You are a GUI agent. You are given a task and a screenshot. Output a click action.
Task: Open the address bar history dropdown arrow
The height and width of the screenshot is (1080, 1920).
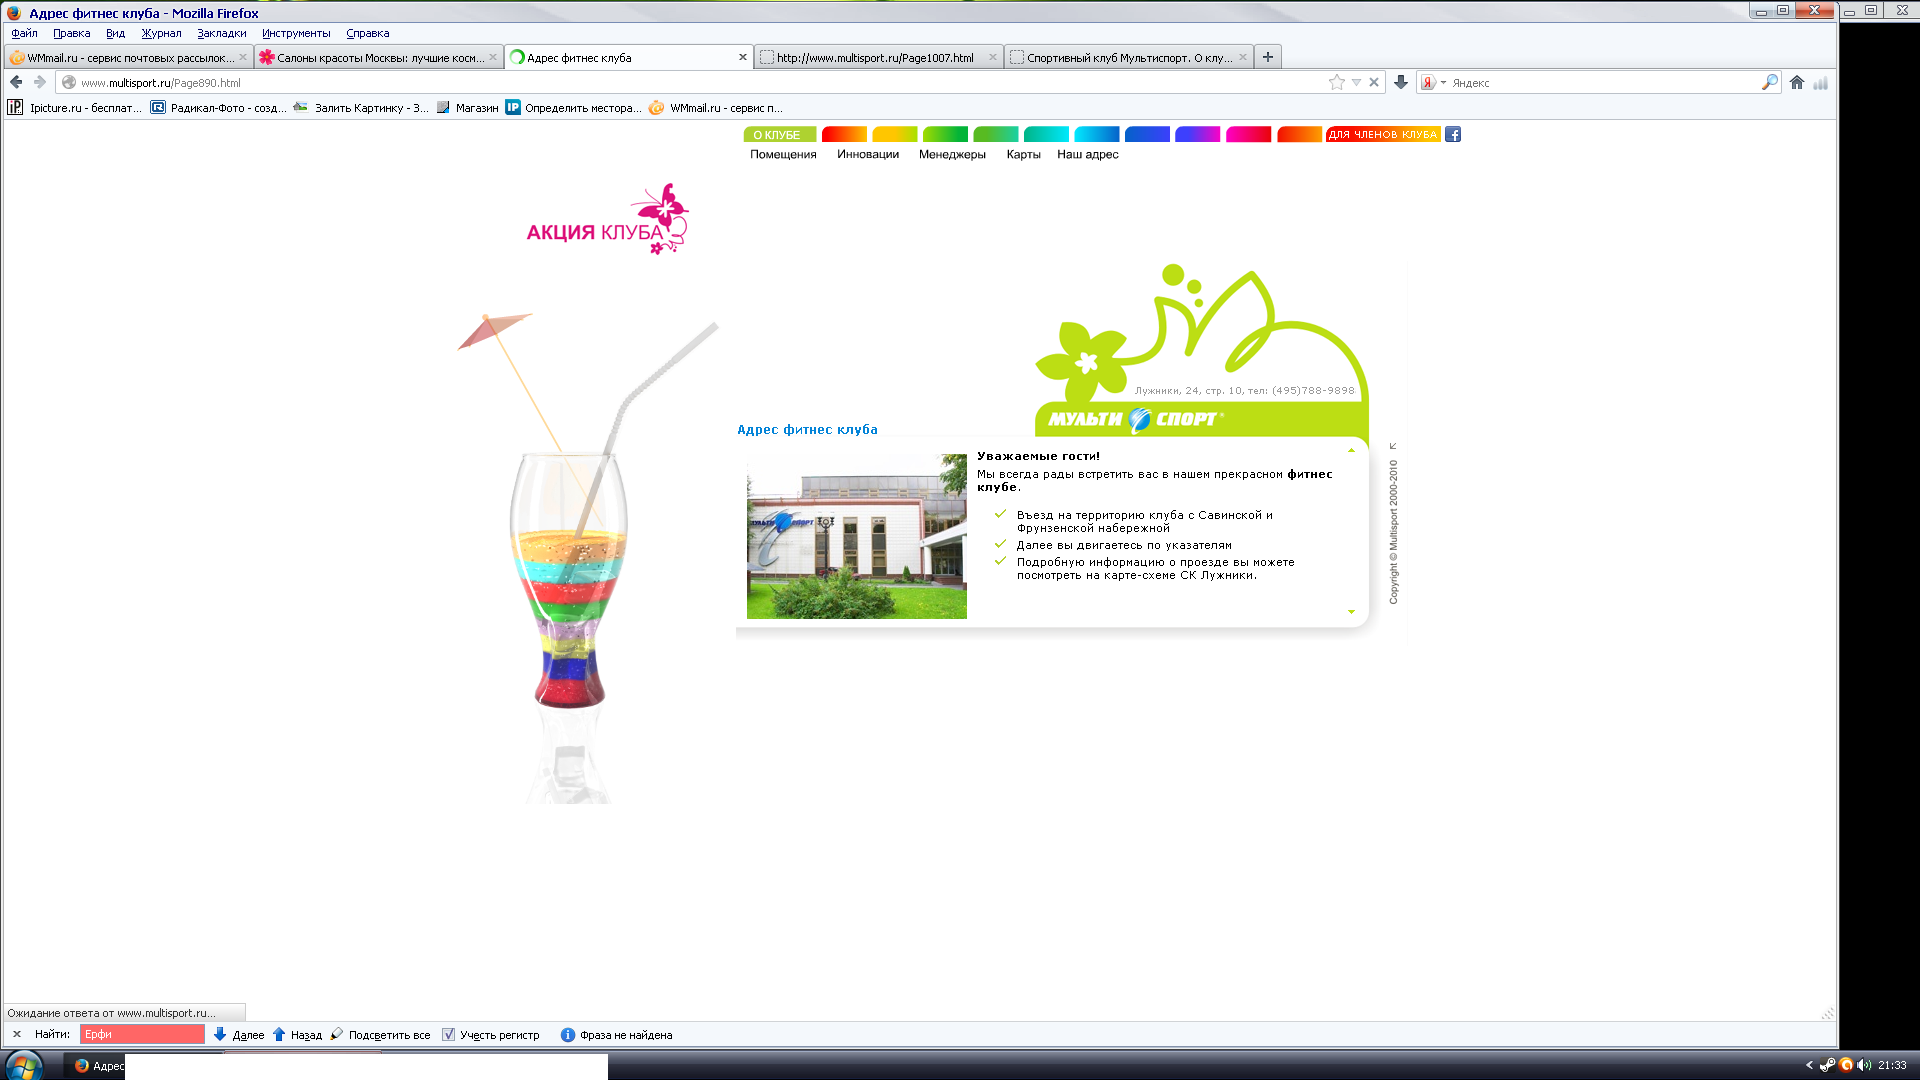(1357, 82)
